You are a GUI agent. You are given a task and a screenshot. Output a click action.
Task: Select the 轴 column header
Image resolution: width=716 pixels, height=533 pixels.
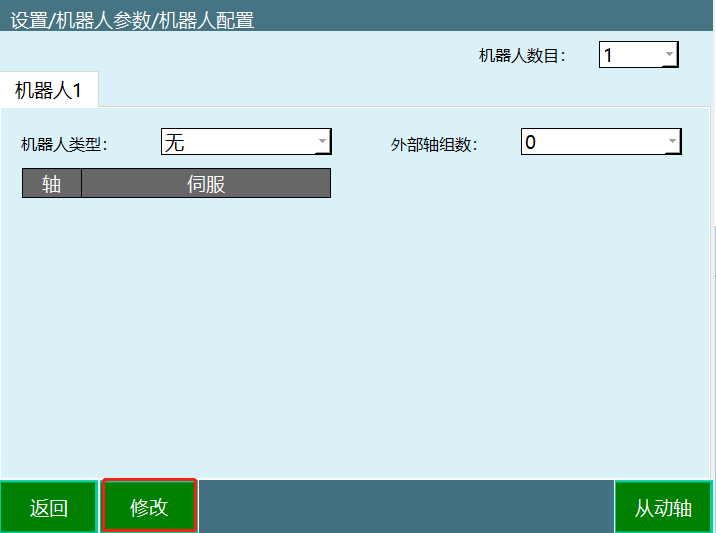52,184
